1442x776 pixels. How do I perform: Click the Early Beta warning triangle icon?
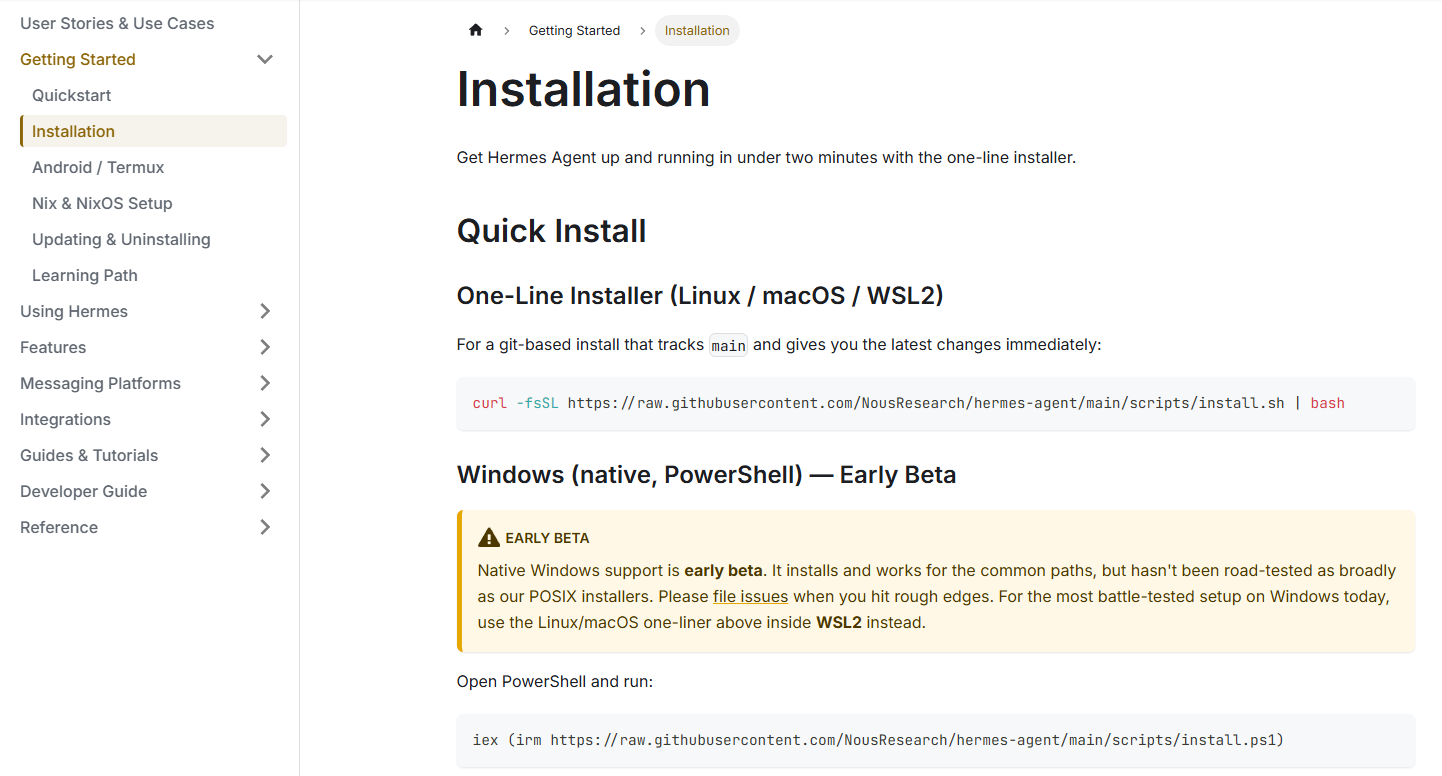pyautogui.click(x=489, y=537)
